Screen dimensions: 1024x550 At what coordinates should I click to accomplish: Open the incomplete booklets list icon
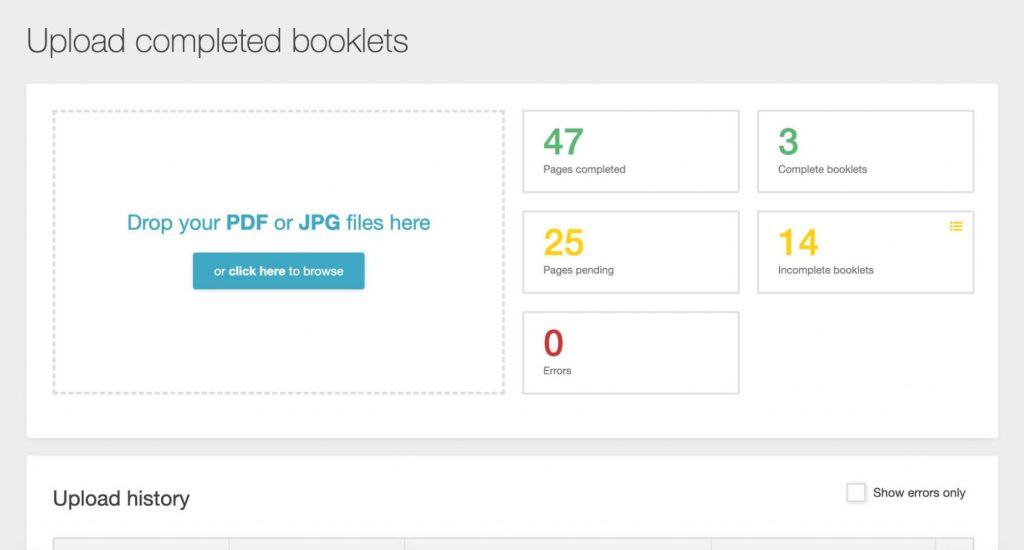(955, 226)
